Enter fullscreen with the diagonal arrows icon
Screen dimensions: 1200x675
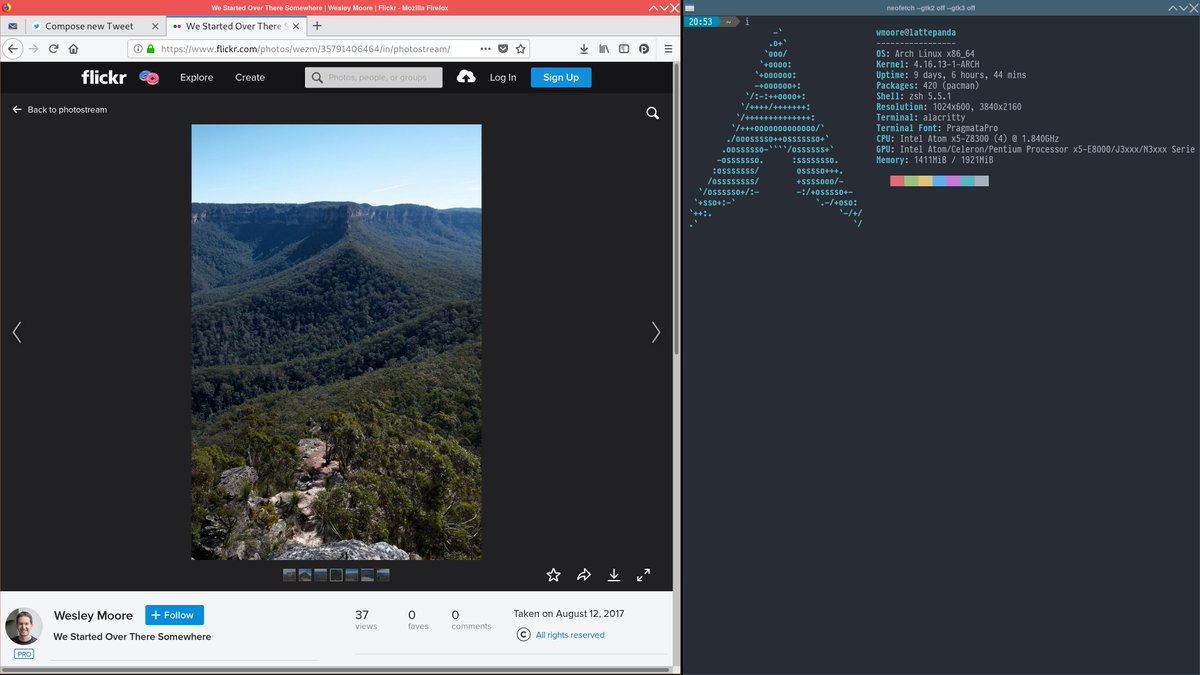click(643, 575)
